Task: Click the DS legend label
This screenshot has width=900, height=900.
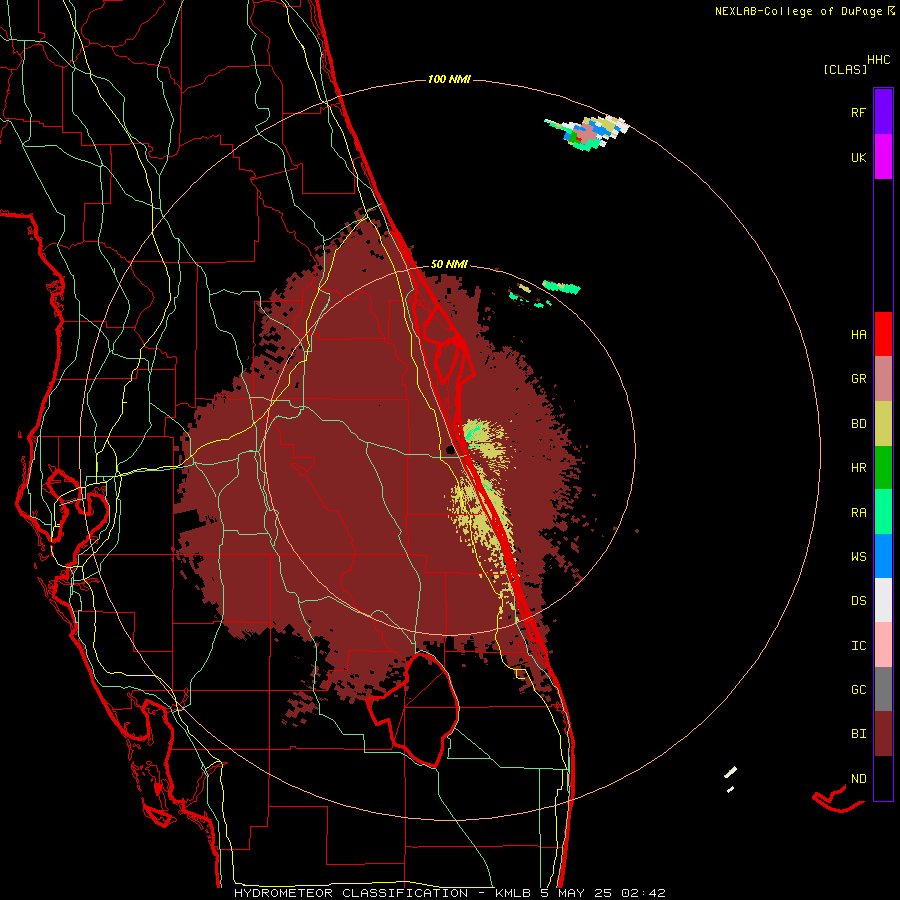Action: [859, 600]
